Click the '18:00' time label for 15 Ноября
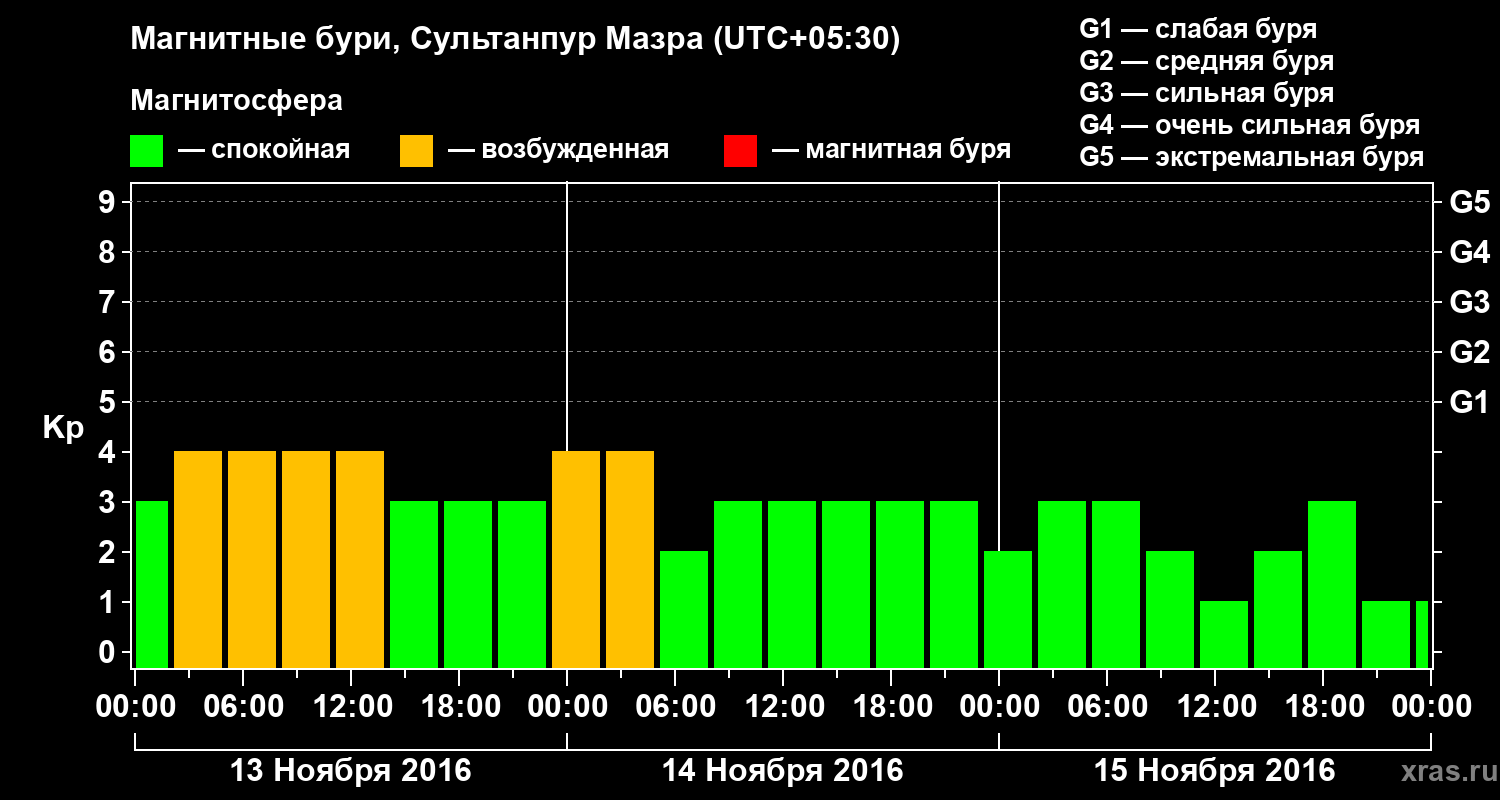1500x800 pixels. [1323, 706]
